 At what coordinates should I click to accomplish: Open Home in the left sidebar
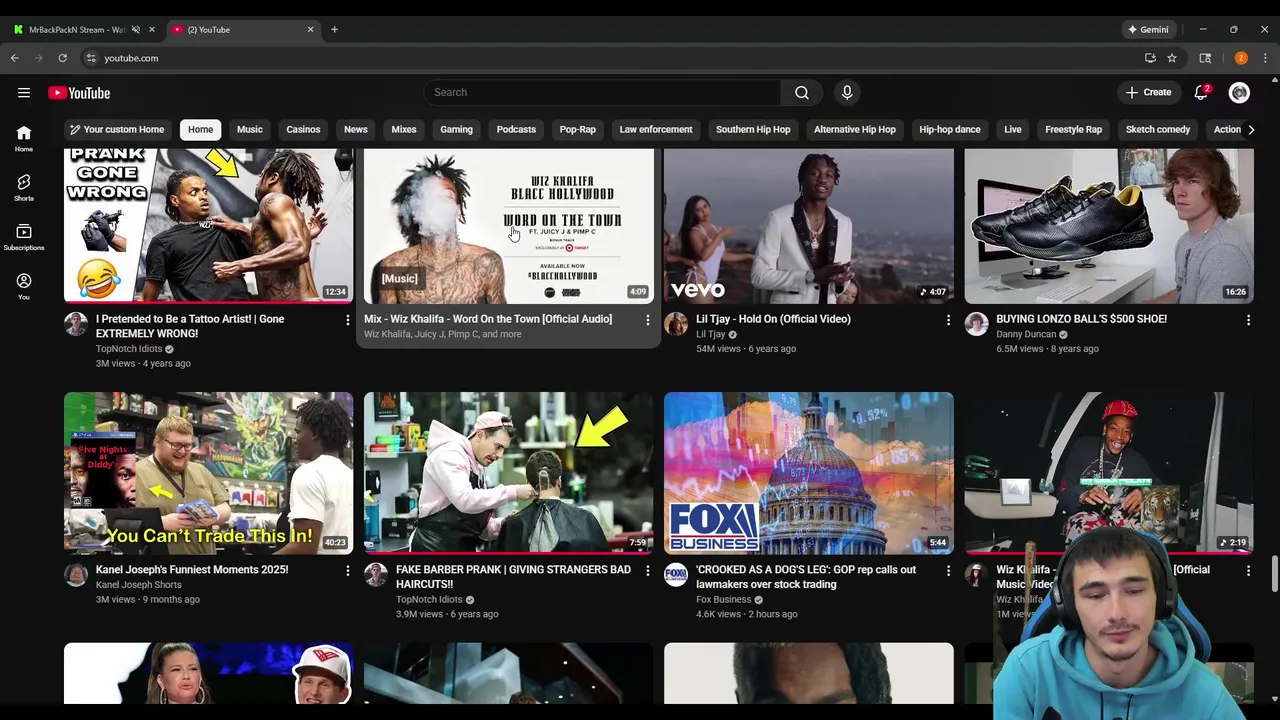[x=24, y=138]
